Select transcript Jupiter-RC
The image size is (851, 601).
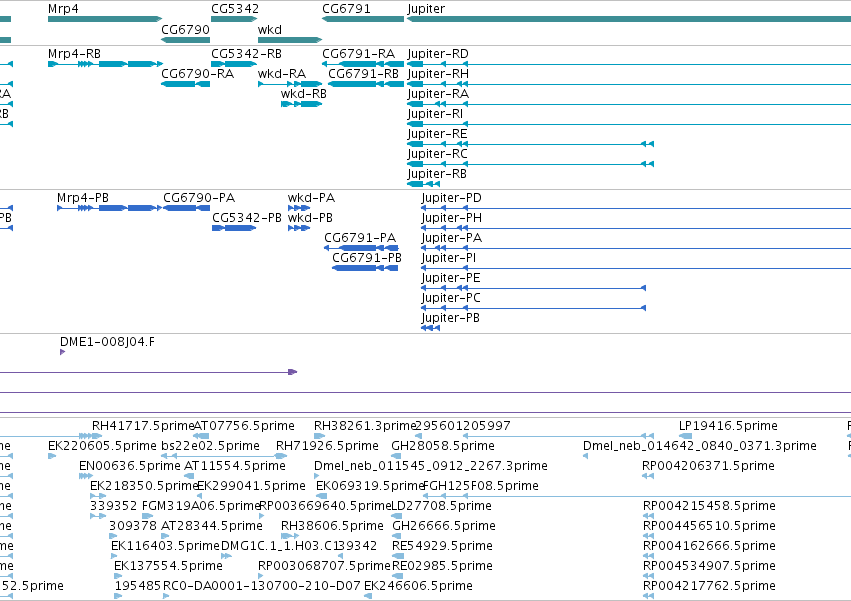coord(437,154)
